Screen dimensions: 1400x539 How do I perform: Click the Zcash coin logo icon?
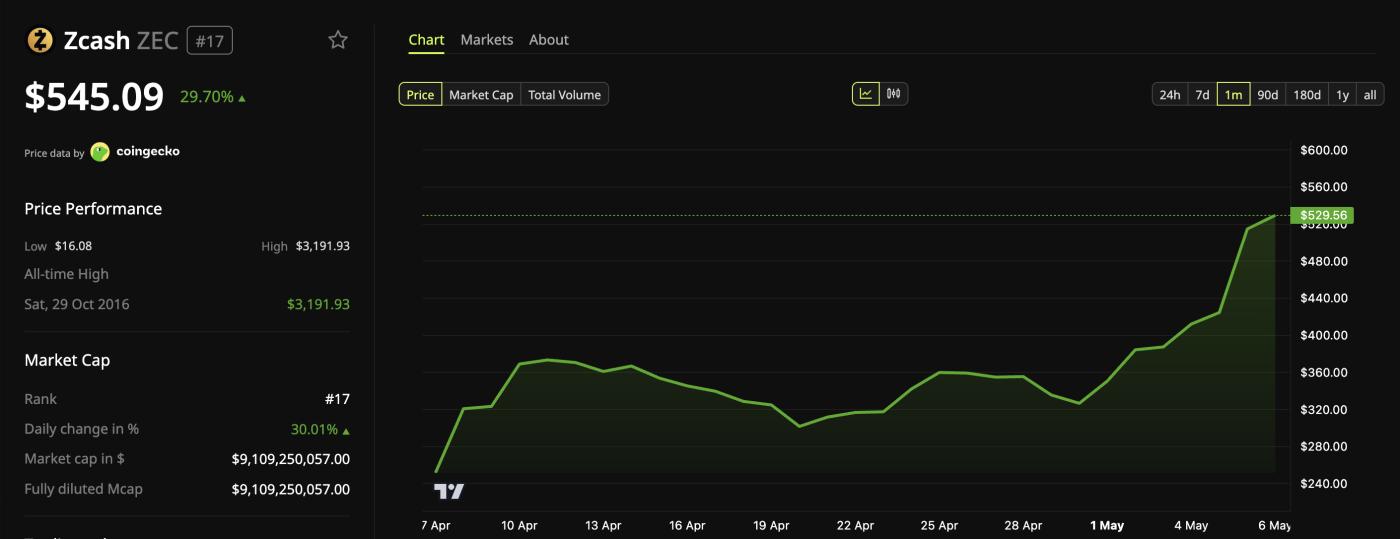pyautogui.click(x=40, y=40)
